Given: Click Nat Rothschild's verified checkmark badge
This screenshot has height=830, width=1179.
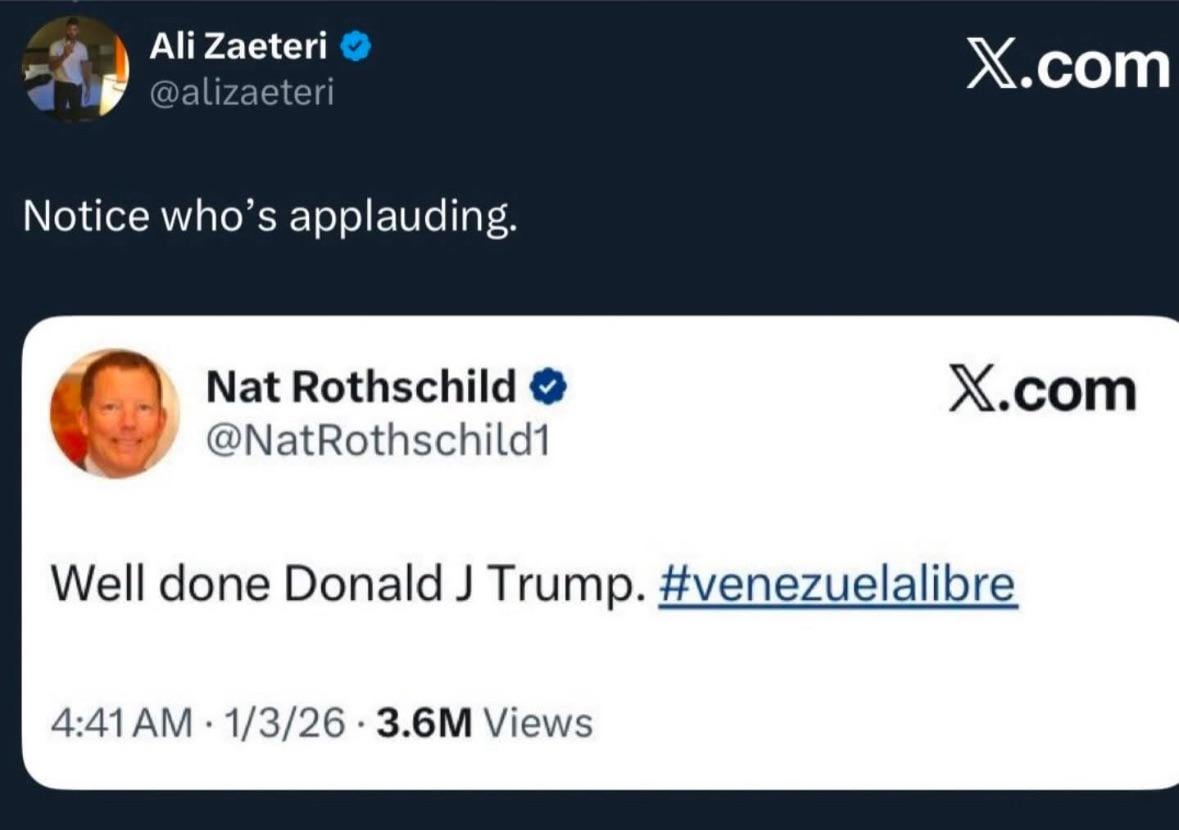Looking at the screenshot, I should (549, 387).
